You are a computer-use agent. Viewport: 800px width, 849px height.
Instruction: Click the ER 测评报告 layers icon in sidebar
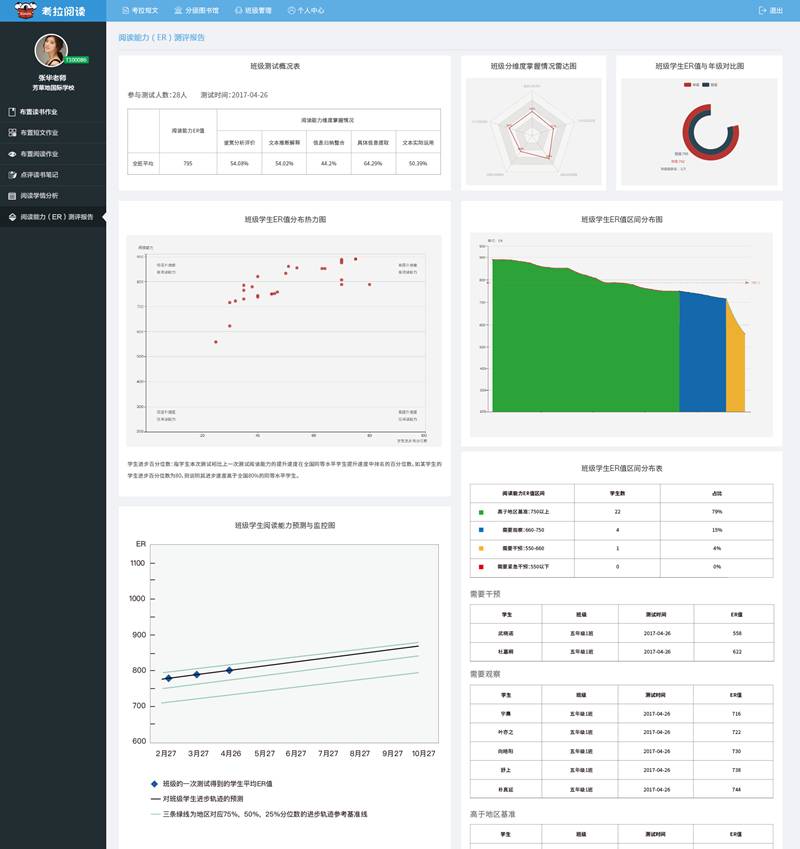[12, 217]
